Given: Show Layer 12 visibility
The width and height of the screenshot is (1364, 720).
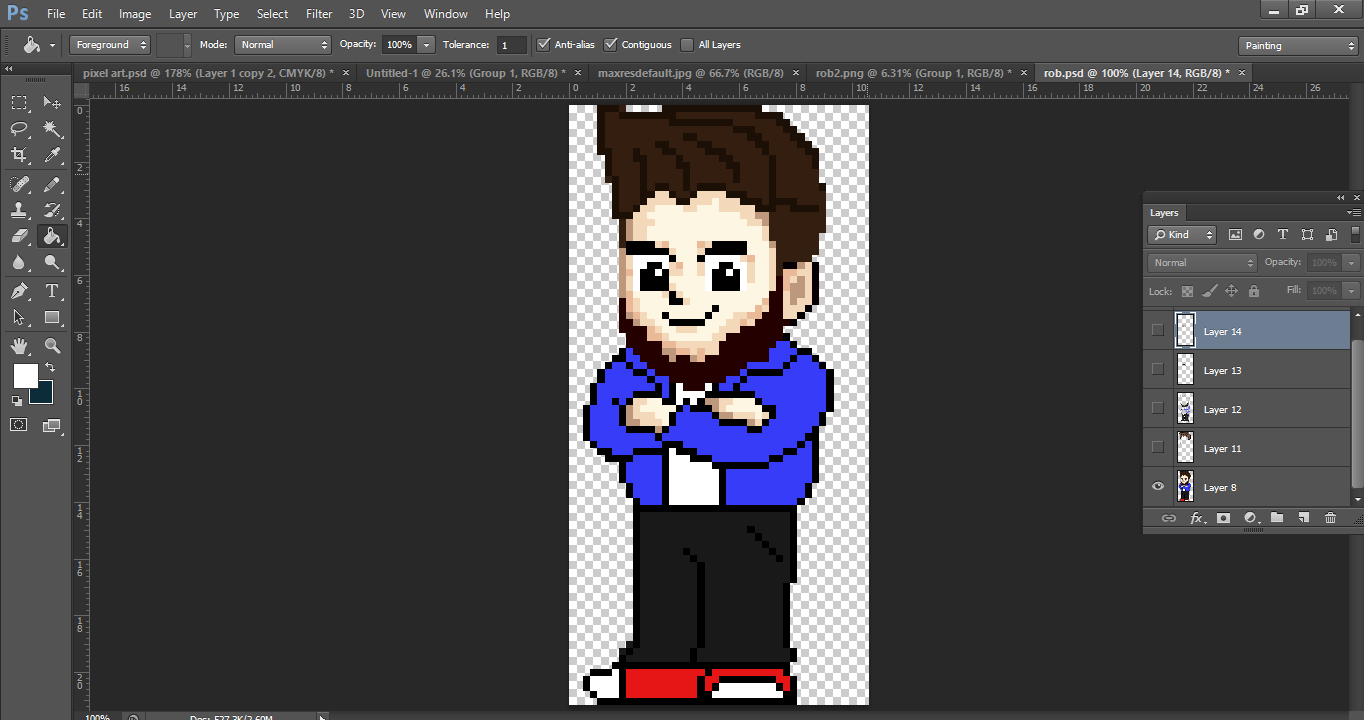Looking at the screenshot, I should coord(1158,408).
